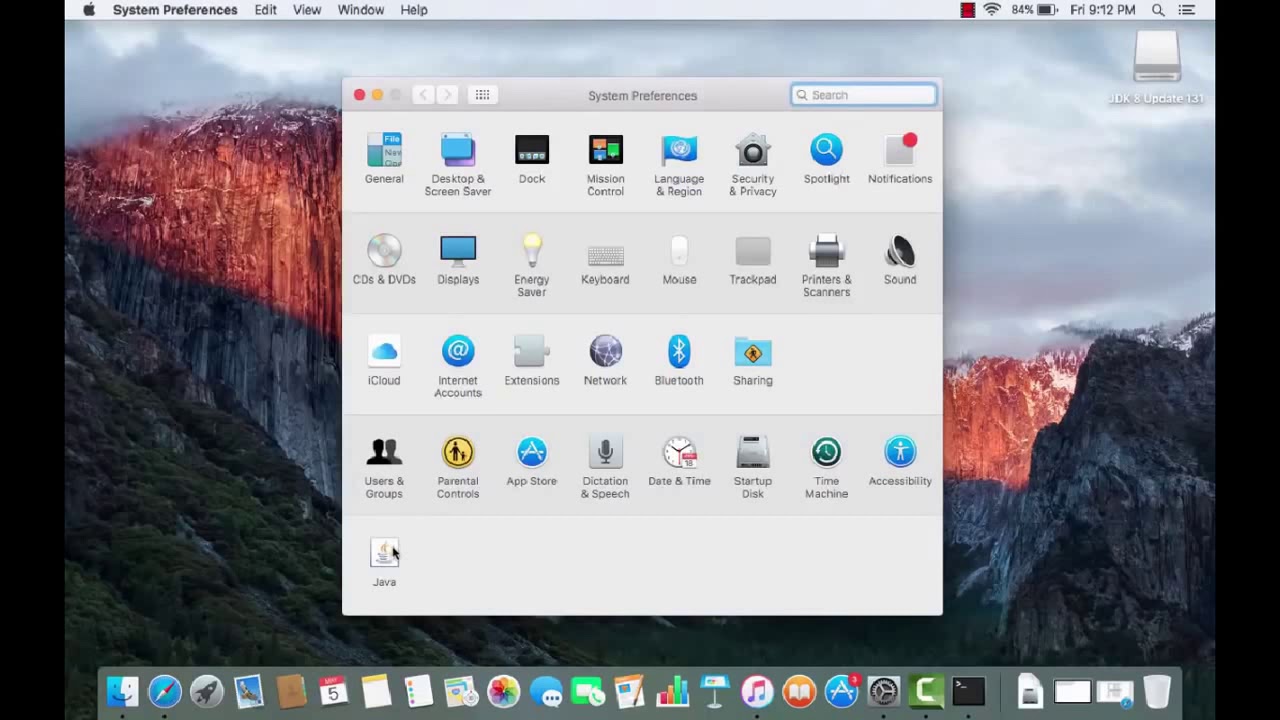Open the System Preferences app menu
The height and width of the screenshot is (720, 1280).
pos(175,10)
